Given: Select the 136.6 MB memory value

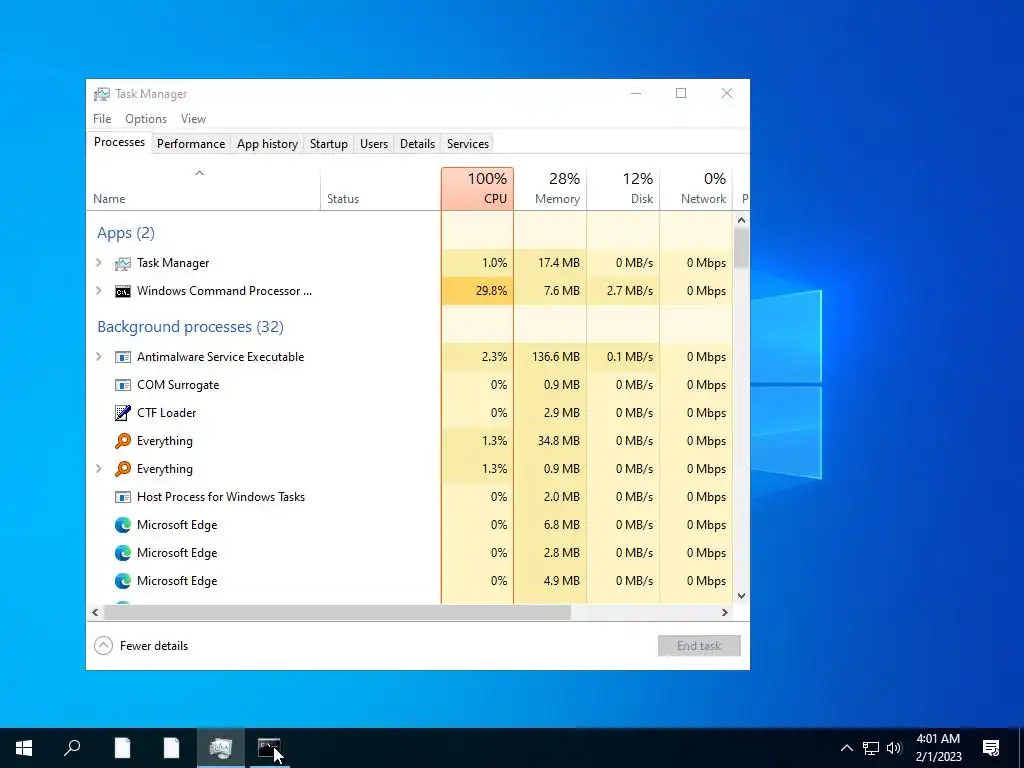Looking at the screenshot, I should point(551,357).
